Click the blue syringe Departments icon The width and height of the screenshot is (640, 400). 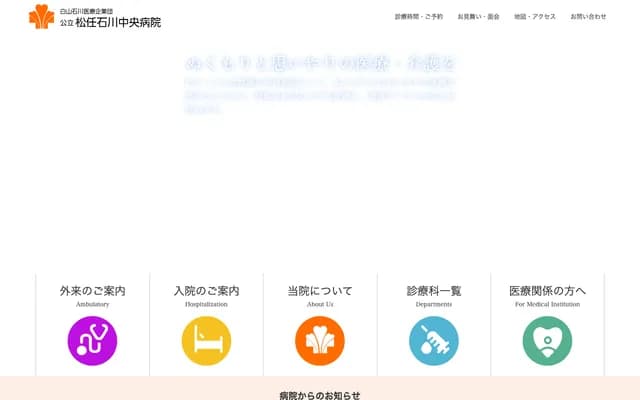point(434,340)
